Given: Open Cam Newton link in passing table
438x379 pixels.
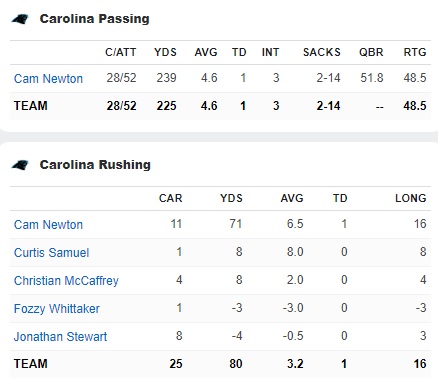Looking at the screenshot, I should pos(48,79).
